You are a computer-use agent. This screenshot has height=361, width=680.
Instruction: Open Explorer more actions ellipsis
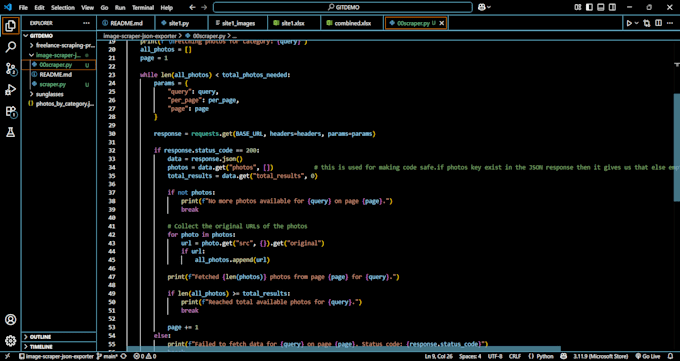pos(86,23)
